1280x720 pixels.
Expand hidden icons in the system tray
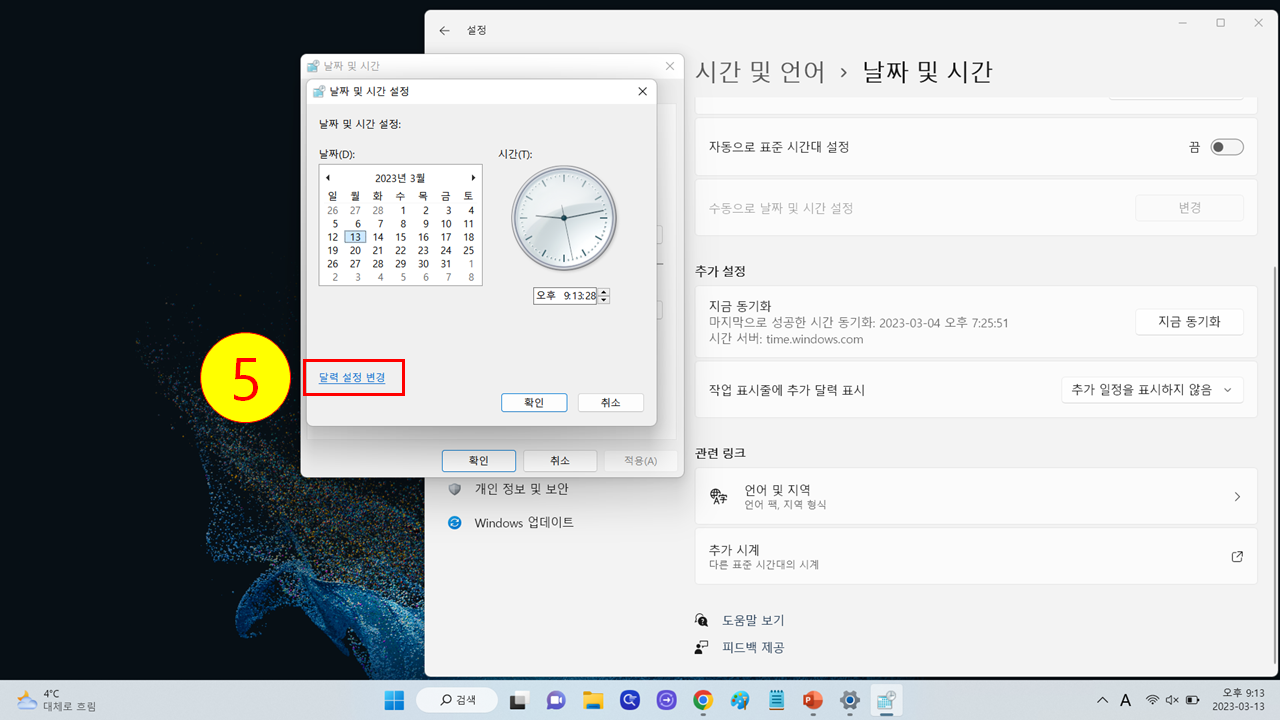1102,700
